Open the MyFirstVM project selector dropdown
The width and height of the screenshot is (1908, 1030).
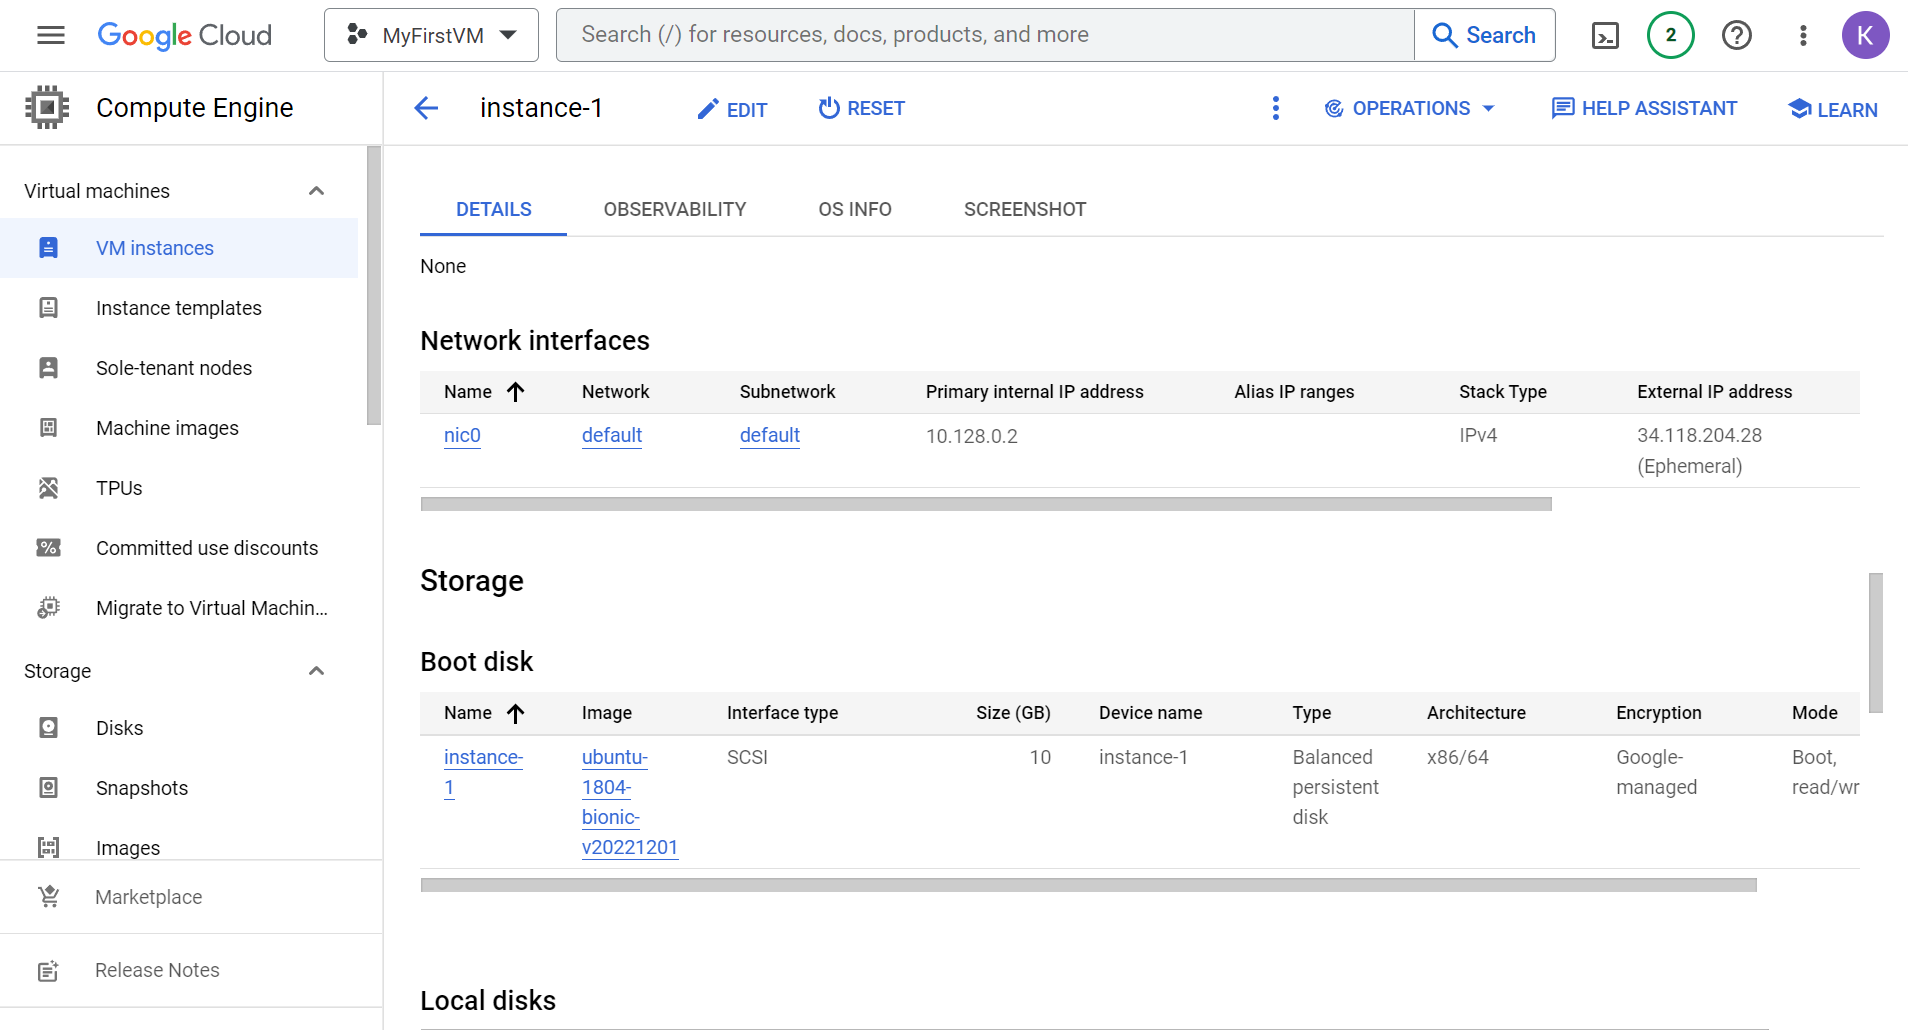tap(431, 36)
